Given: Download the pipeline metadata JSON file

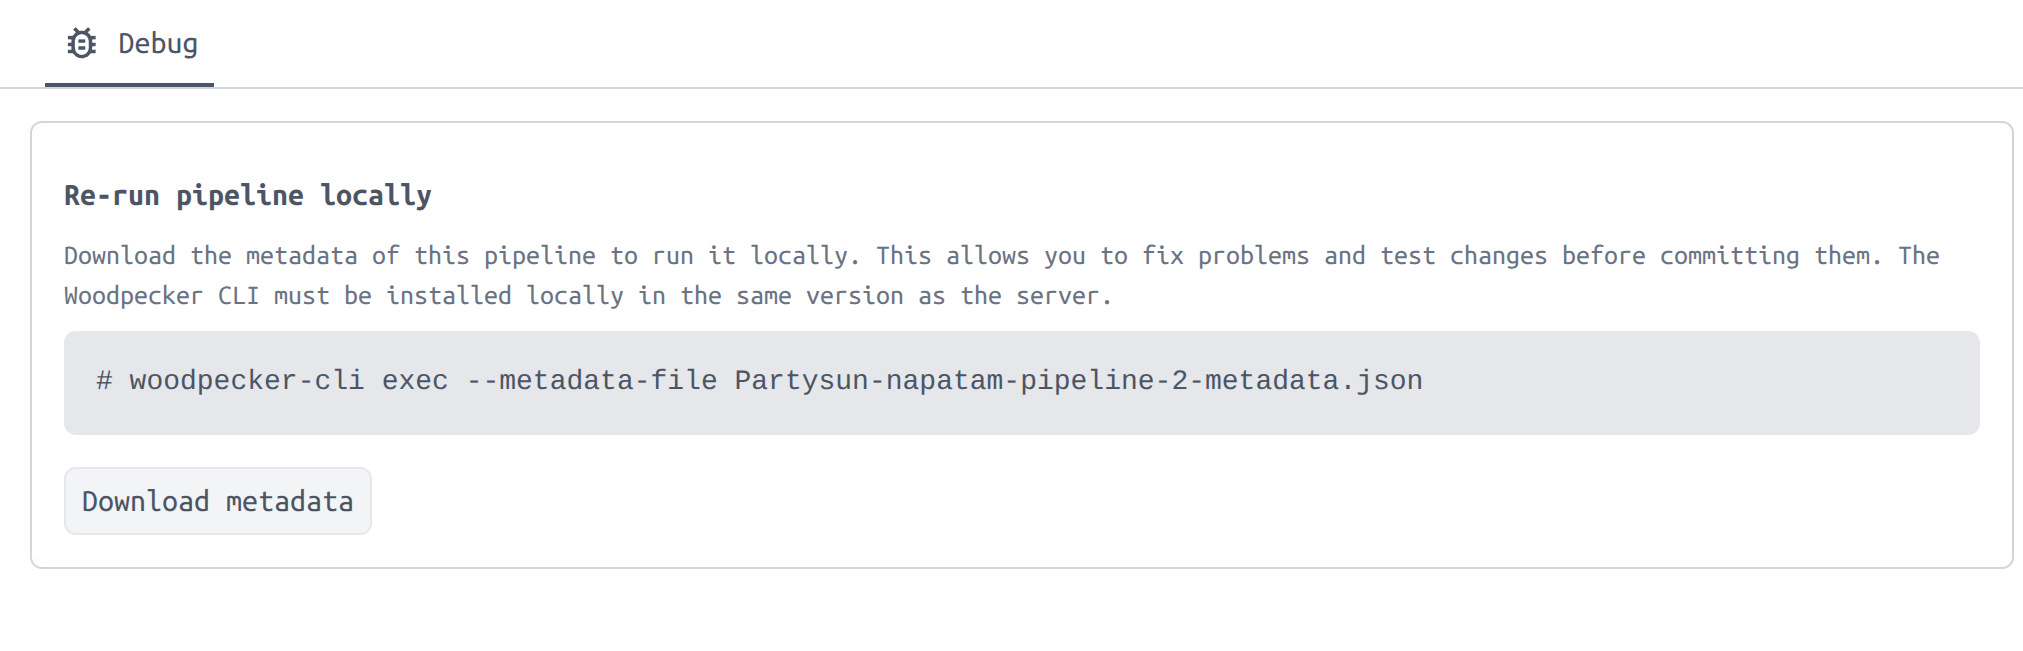Looking at the screenshot, I should point(217,500).
